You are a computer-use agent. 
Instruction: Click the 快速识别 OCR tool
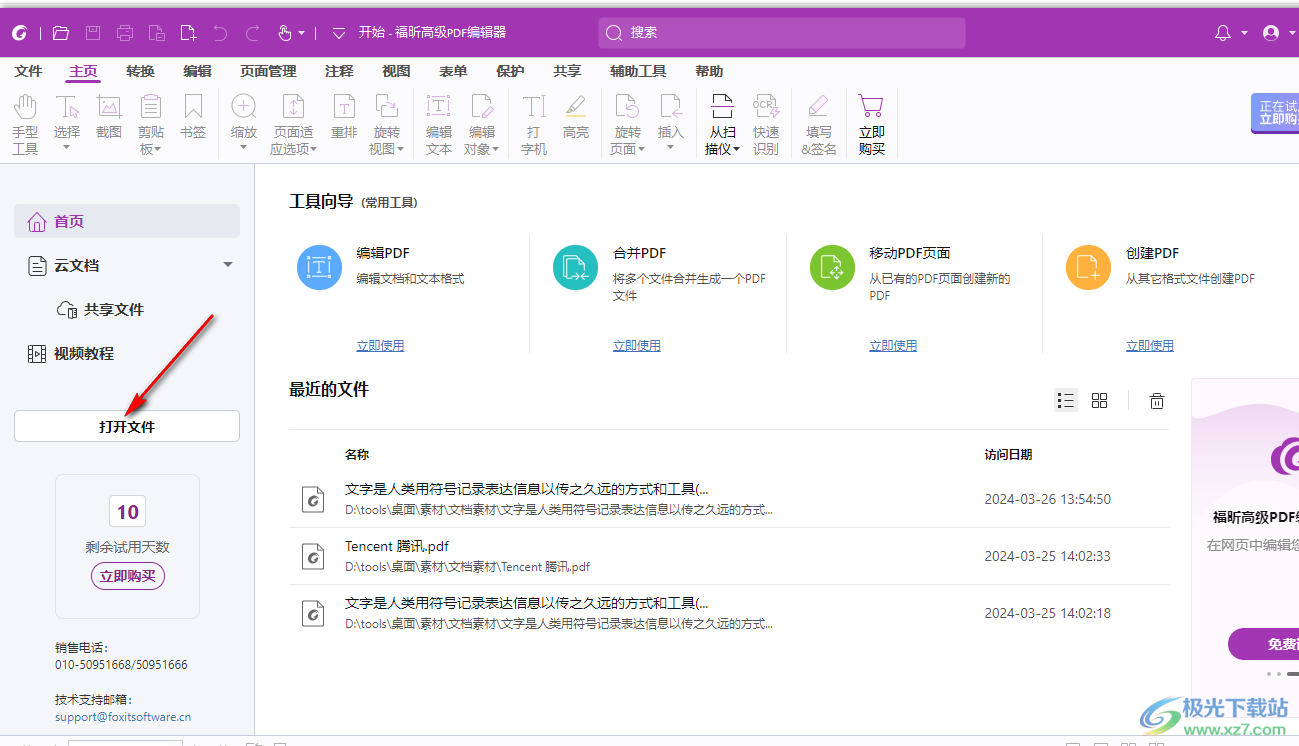pos(766,125)
